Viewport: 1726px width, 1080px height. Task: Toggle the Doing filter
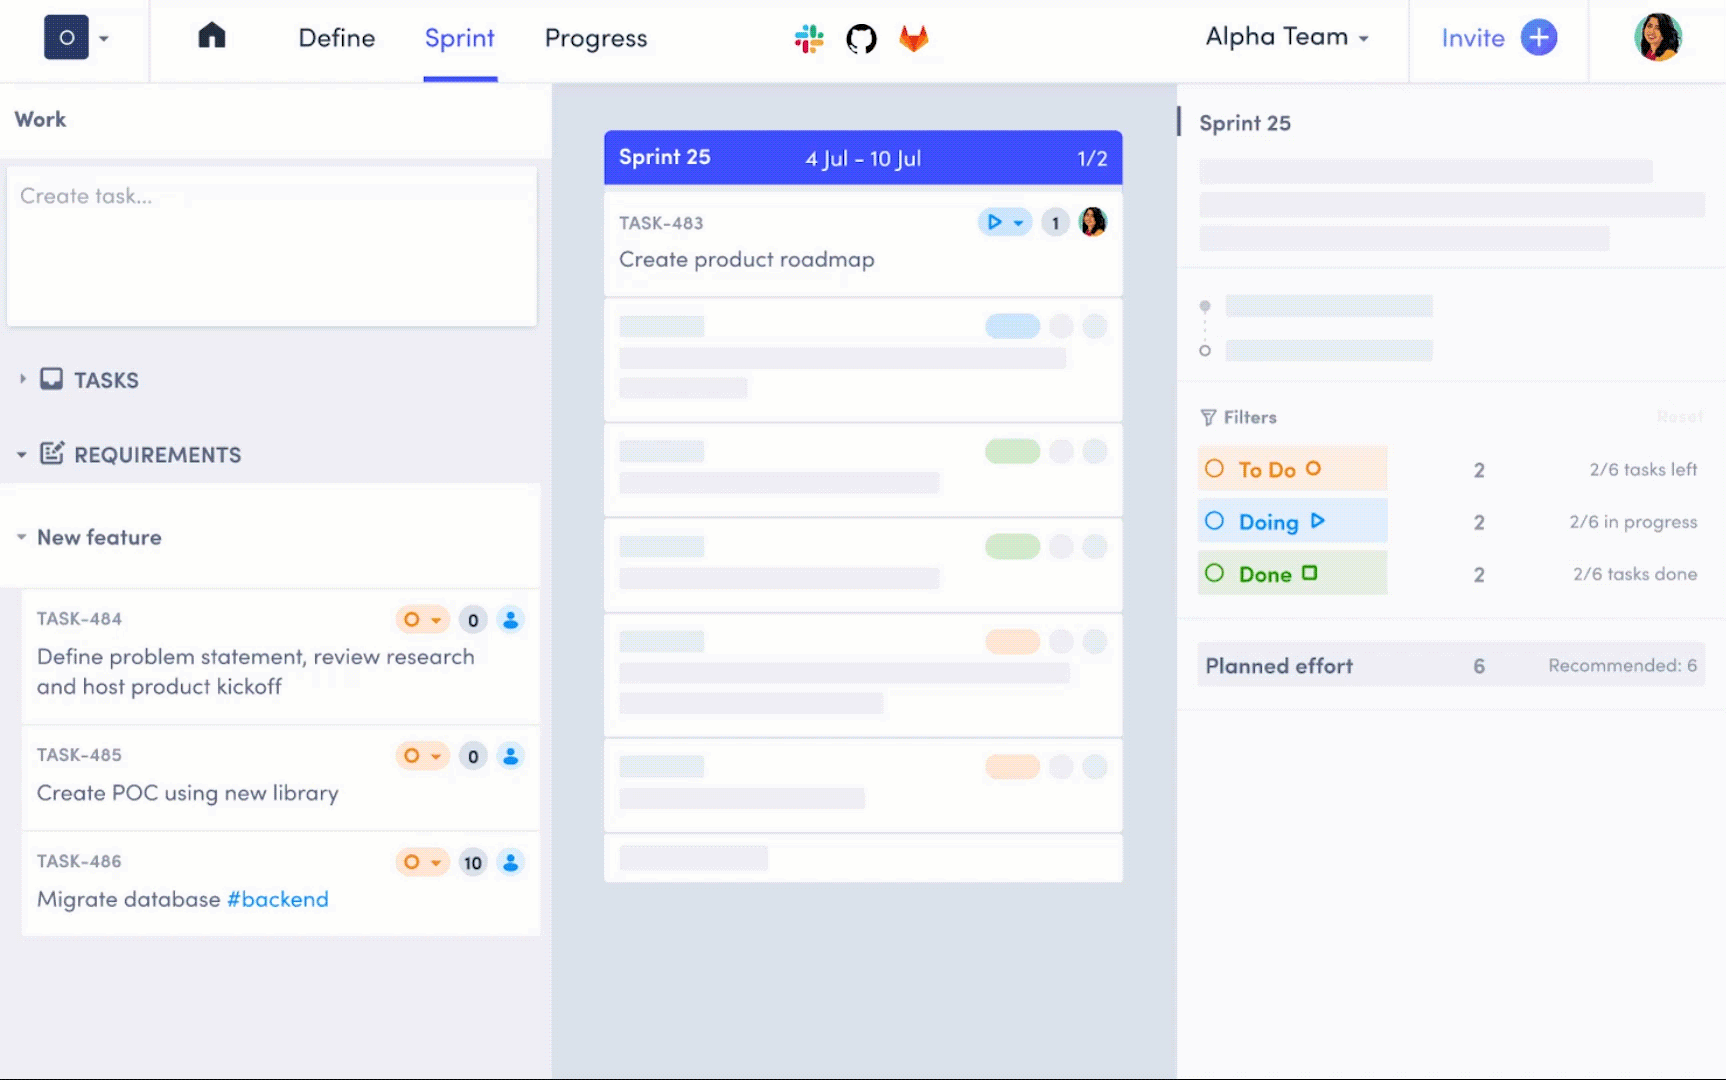click(1292, 521)
